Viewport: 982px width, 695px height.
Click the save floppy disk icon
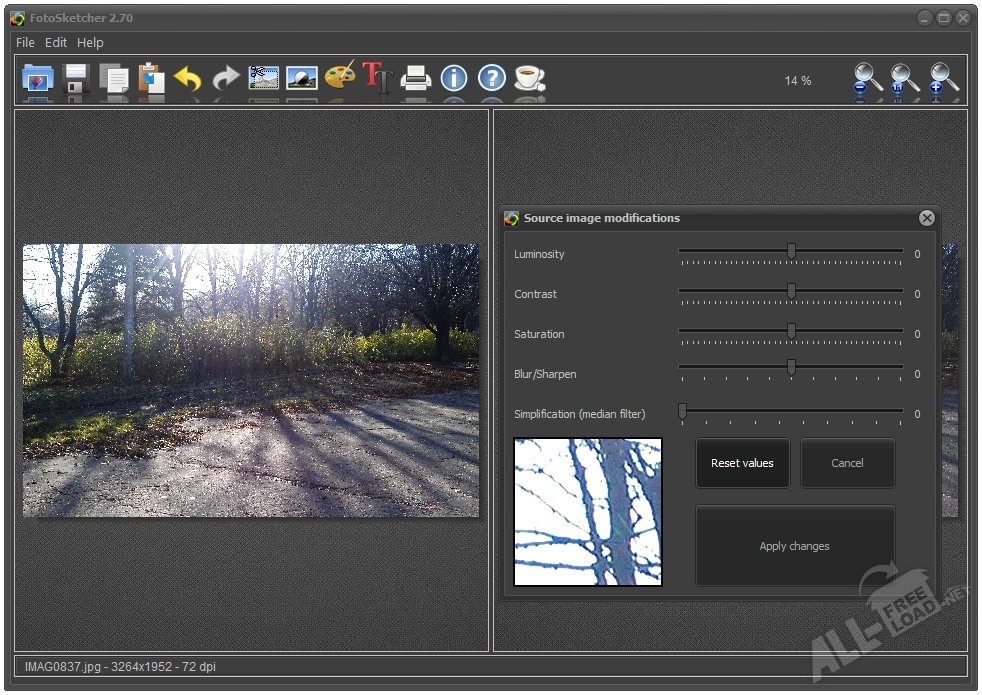tap(77, 79)
